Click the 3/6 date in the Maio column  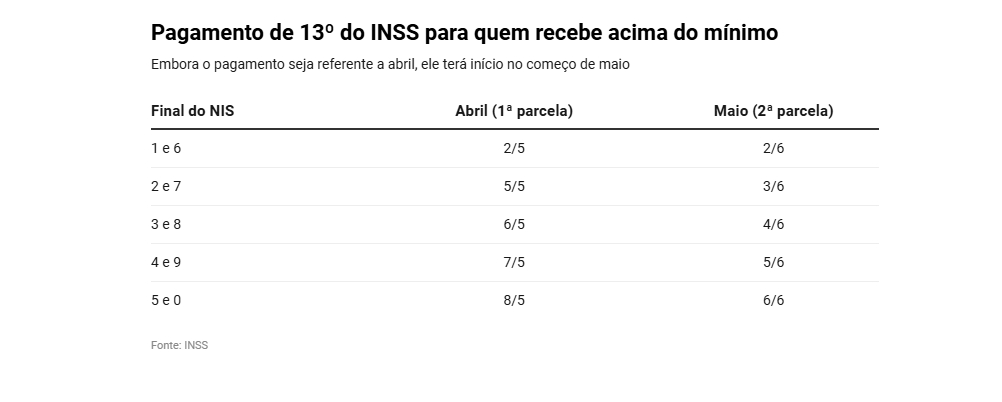click(773, 187)
